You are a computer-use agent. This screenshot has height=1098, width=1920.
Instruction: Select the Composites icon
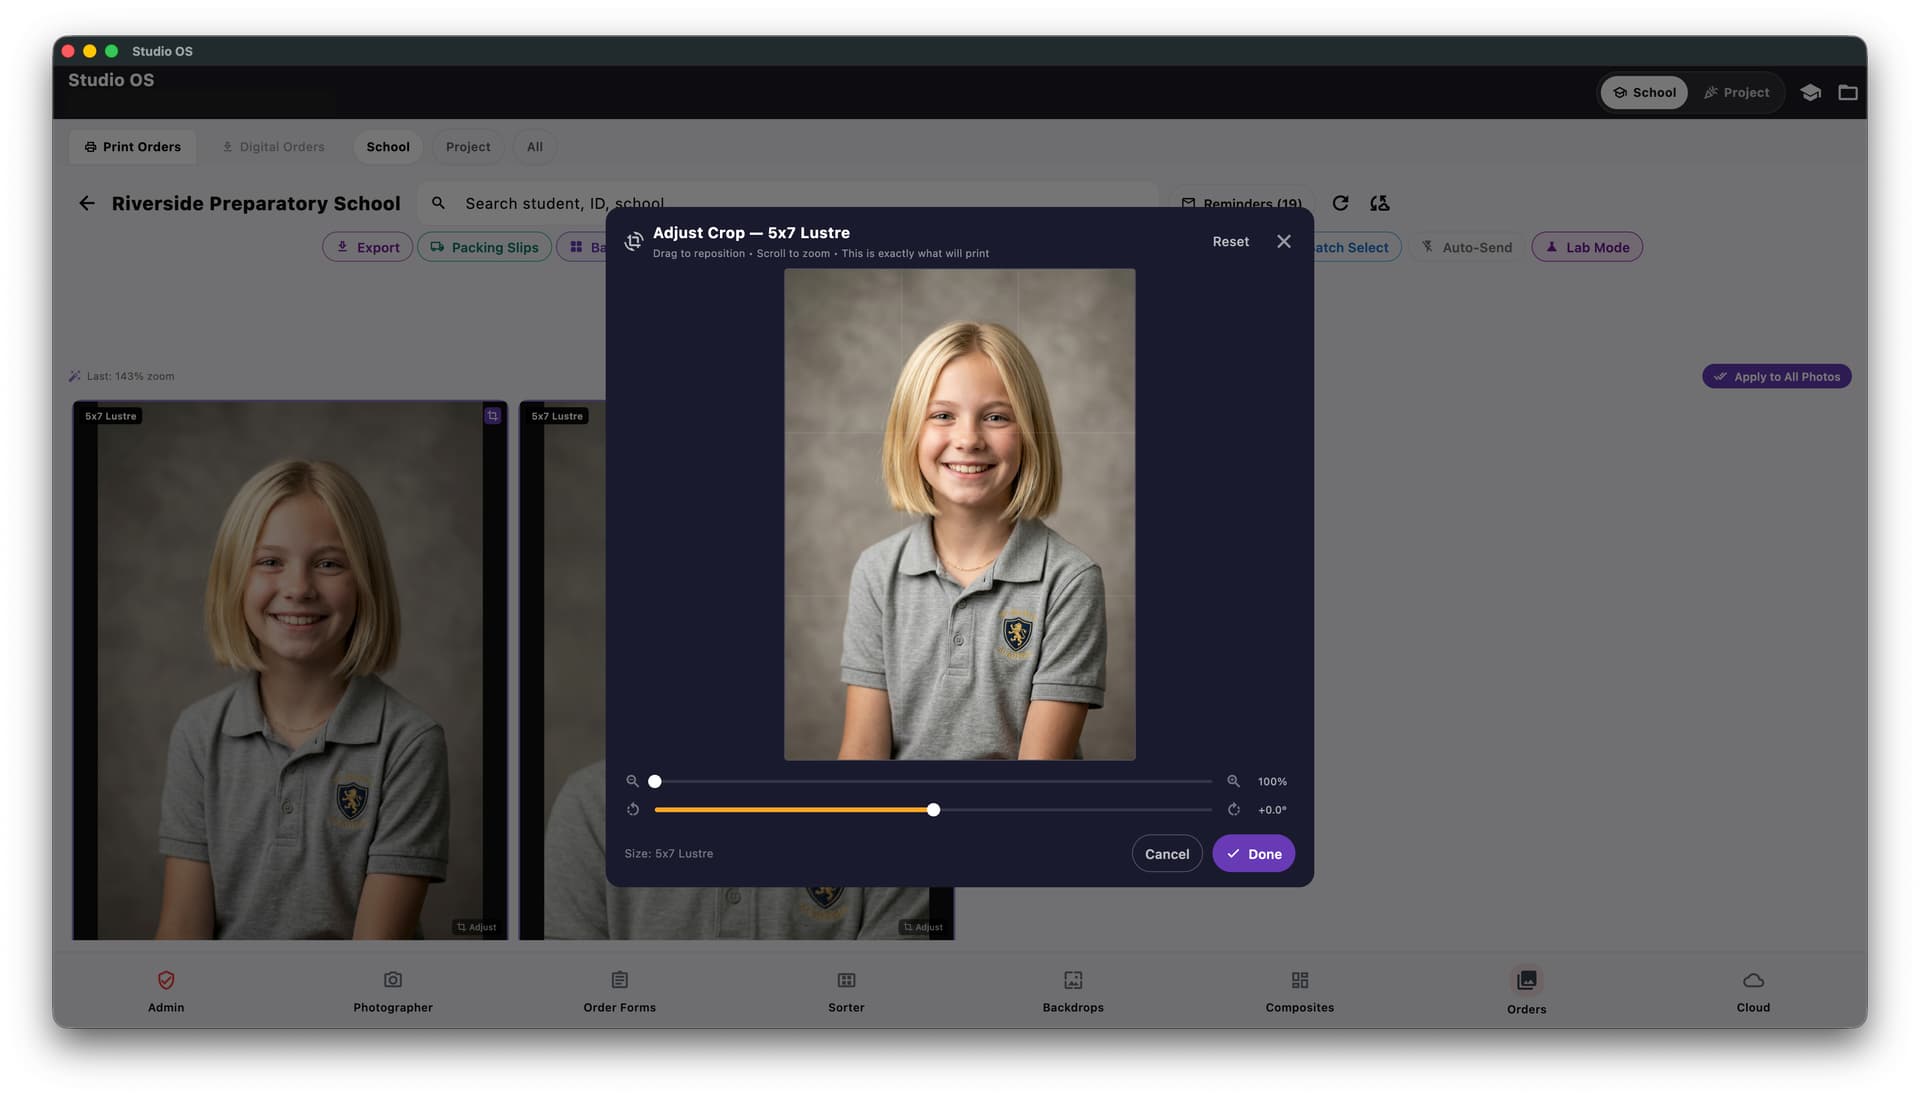click(1299, 991)
